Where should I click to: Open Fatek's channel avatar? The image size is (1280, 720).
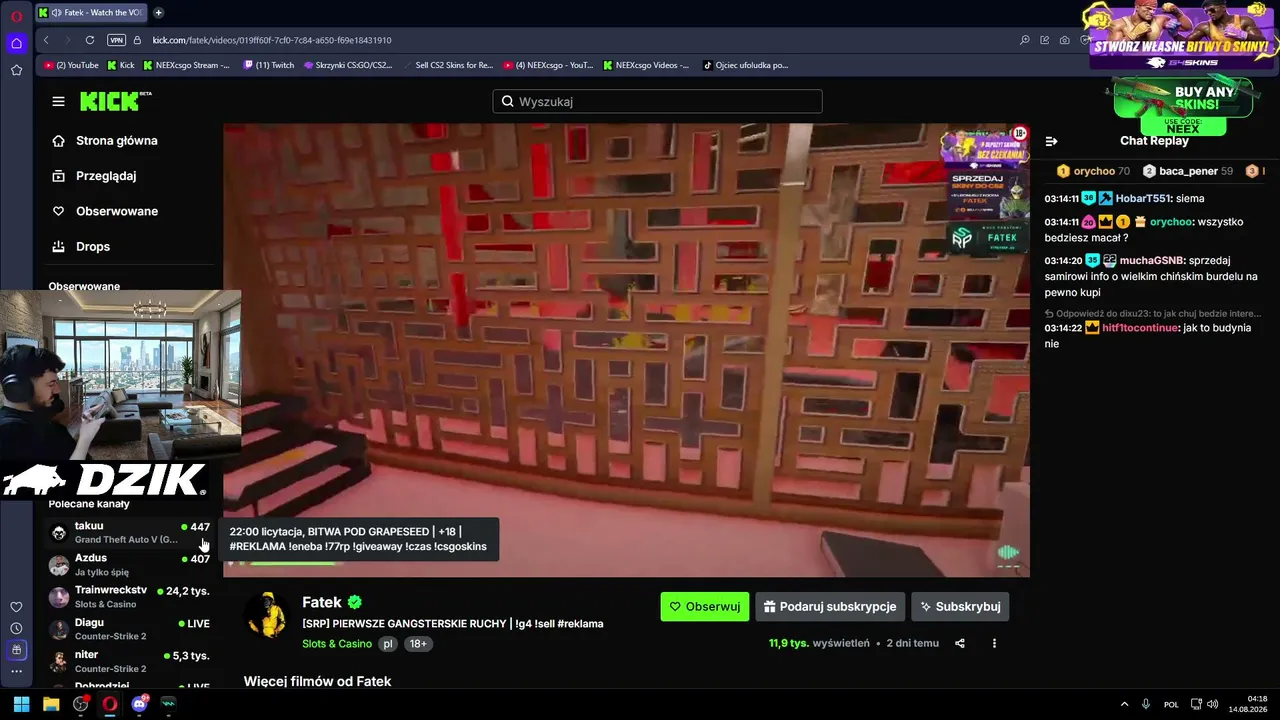(x=267, y=615)
